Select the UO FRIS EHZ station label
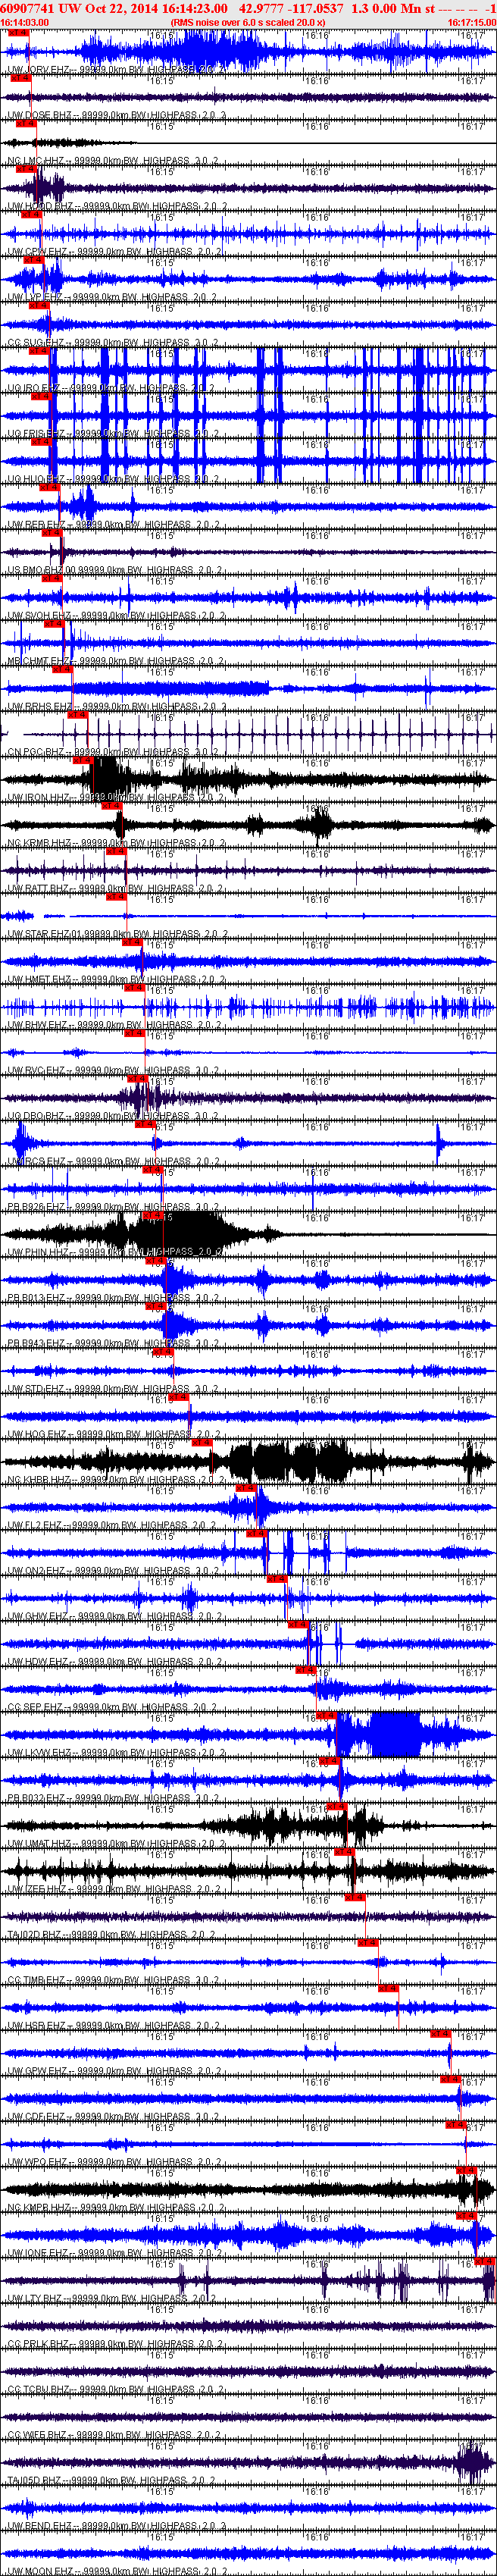Screen dimensions: 497x2576 click(x=113, y=434)
